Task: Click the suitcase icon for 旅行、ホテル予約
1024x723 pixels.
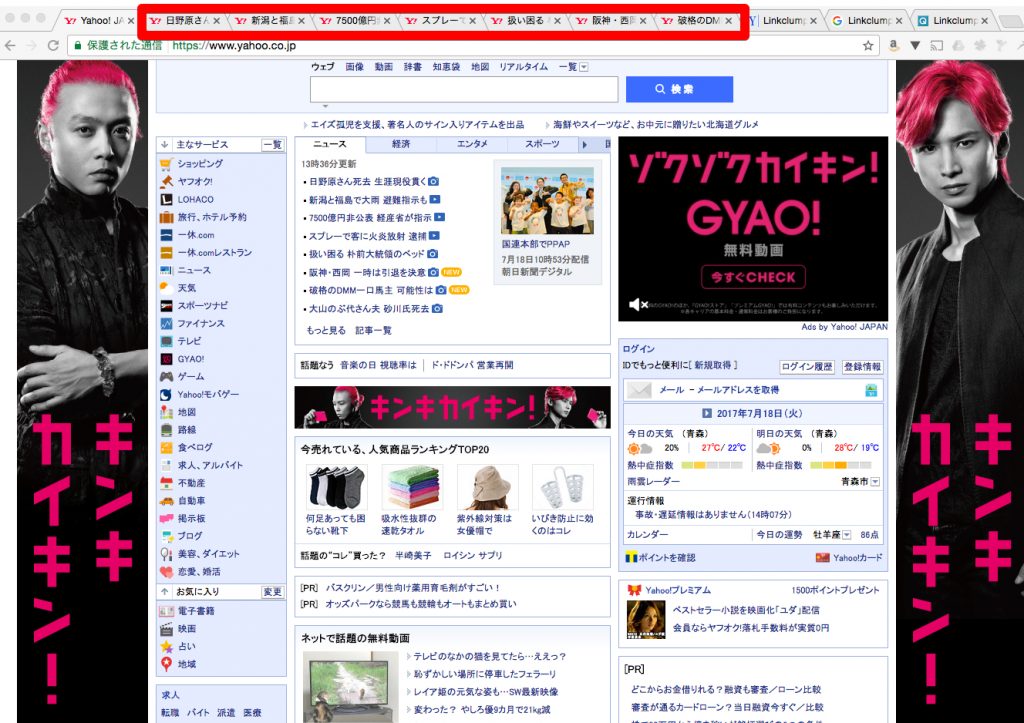Action: click(x=166, y=217)
